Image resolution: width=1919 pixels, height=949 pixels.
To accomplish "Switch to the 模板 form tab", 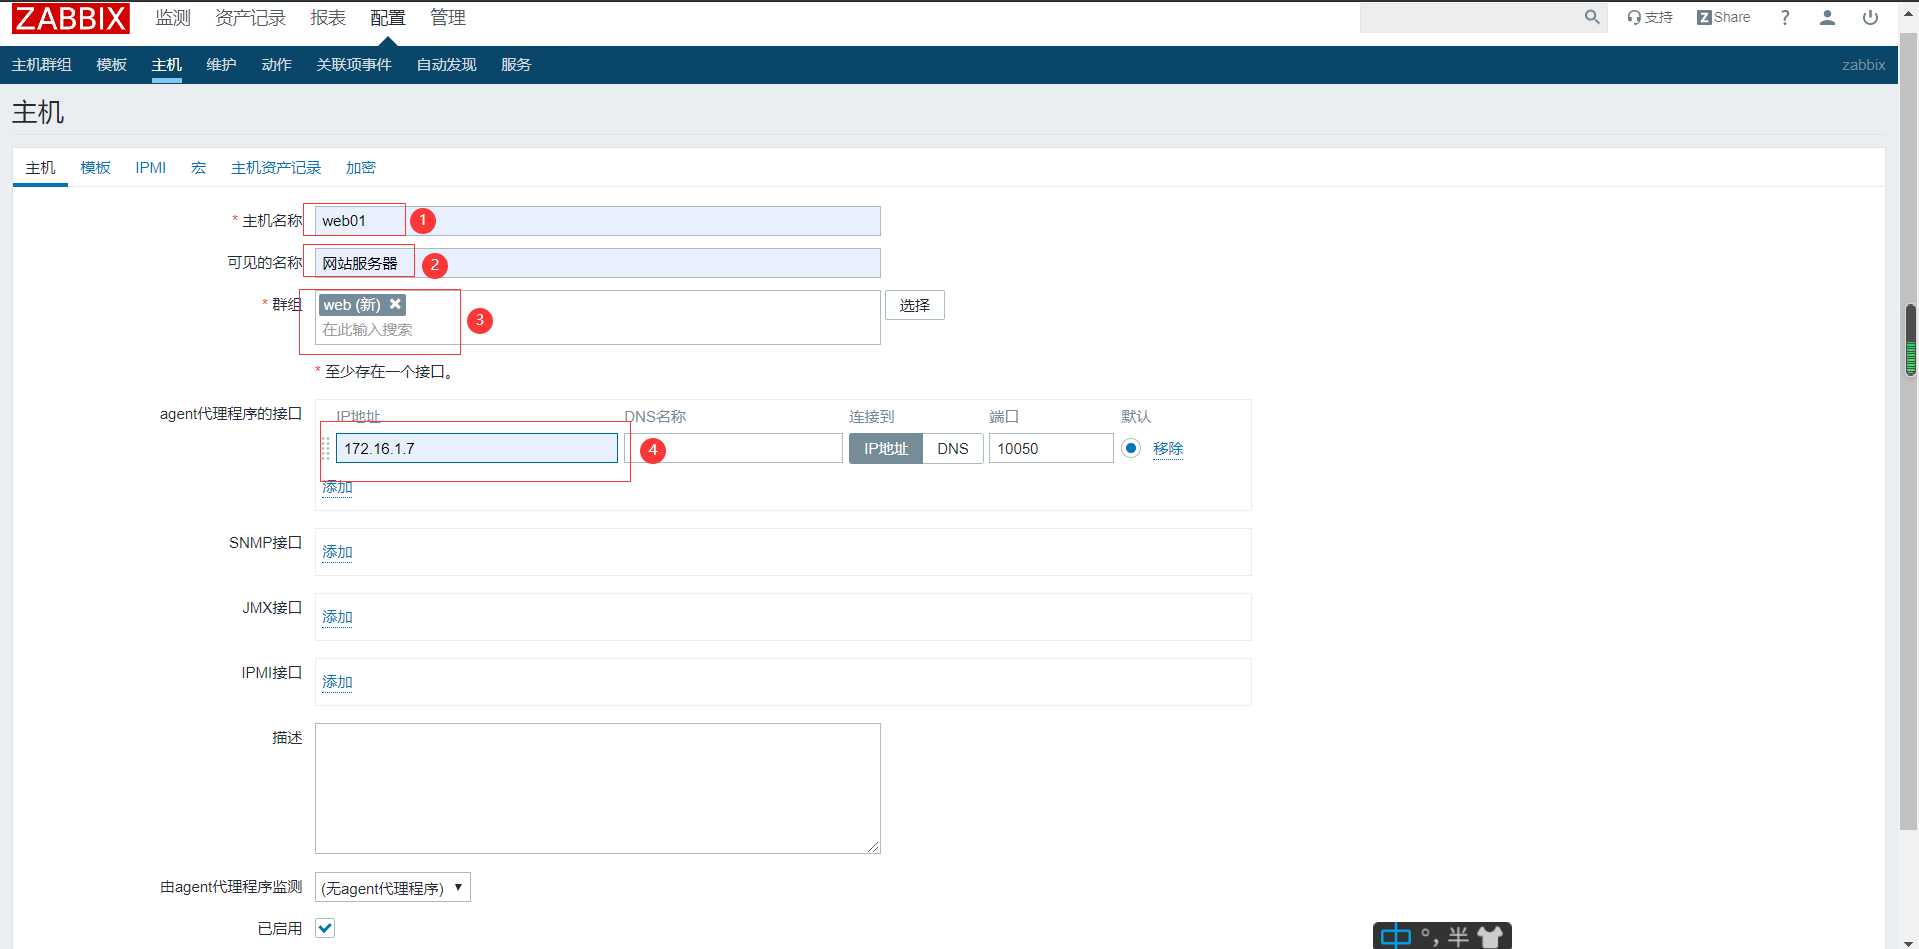I will 96,168.
